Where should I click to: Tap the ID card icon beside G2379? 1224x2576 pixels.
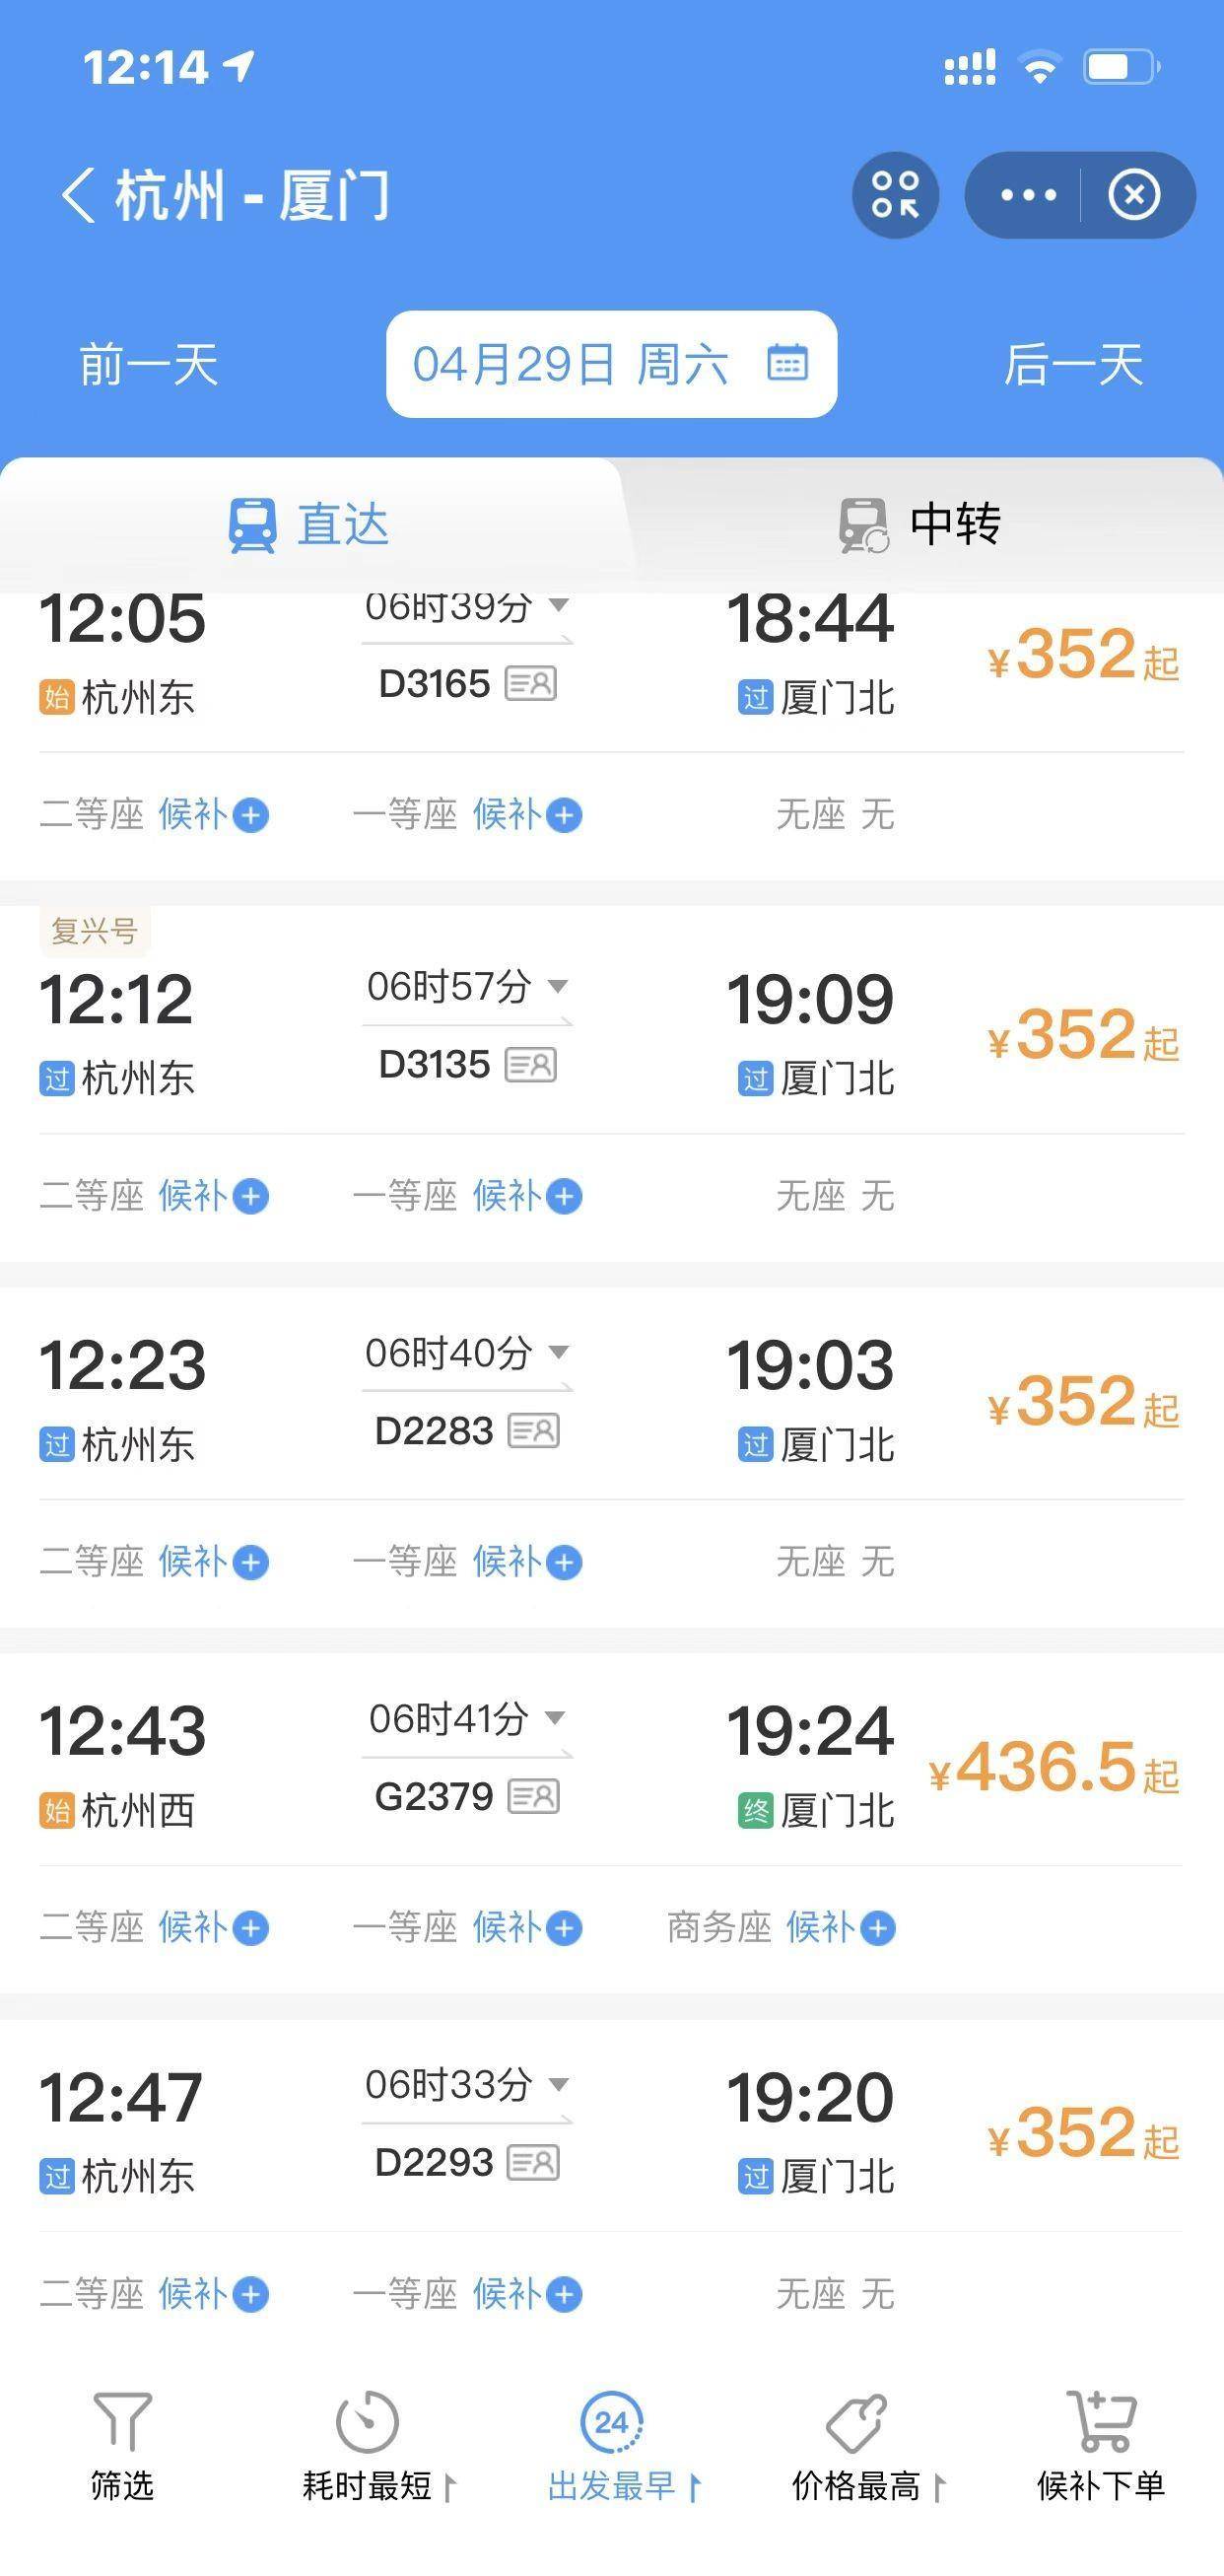[x=533, y=1797]
